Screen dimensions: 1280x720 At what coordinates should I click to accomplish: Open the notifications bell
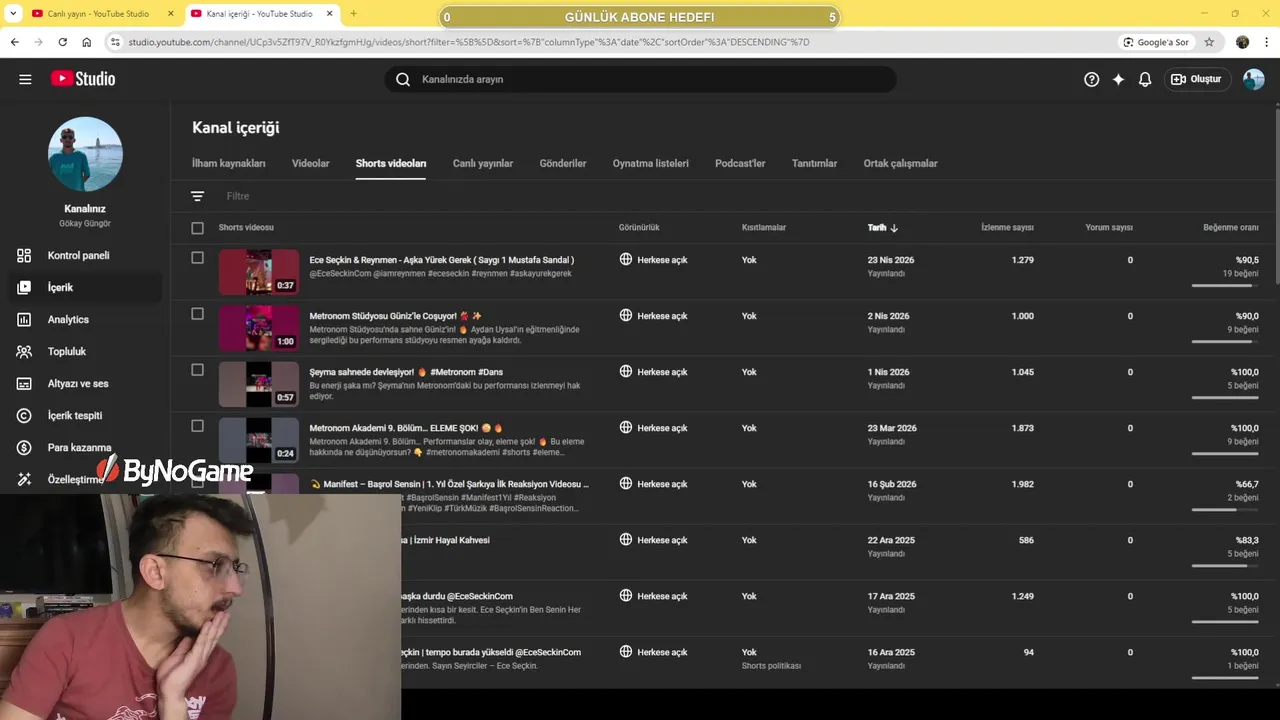1145,79
